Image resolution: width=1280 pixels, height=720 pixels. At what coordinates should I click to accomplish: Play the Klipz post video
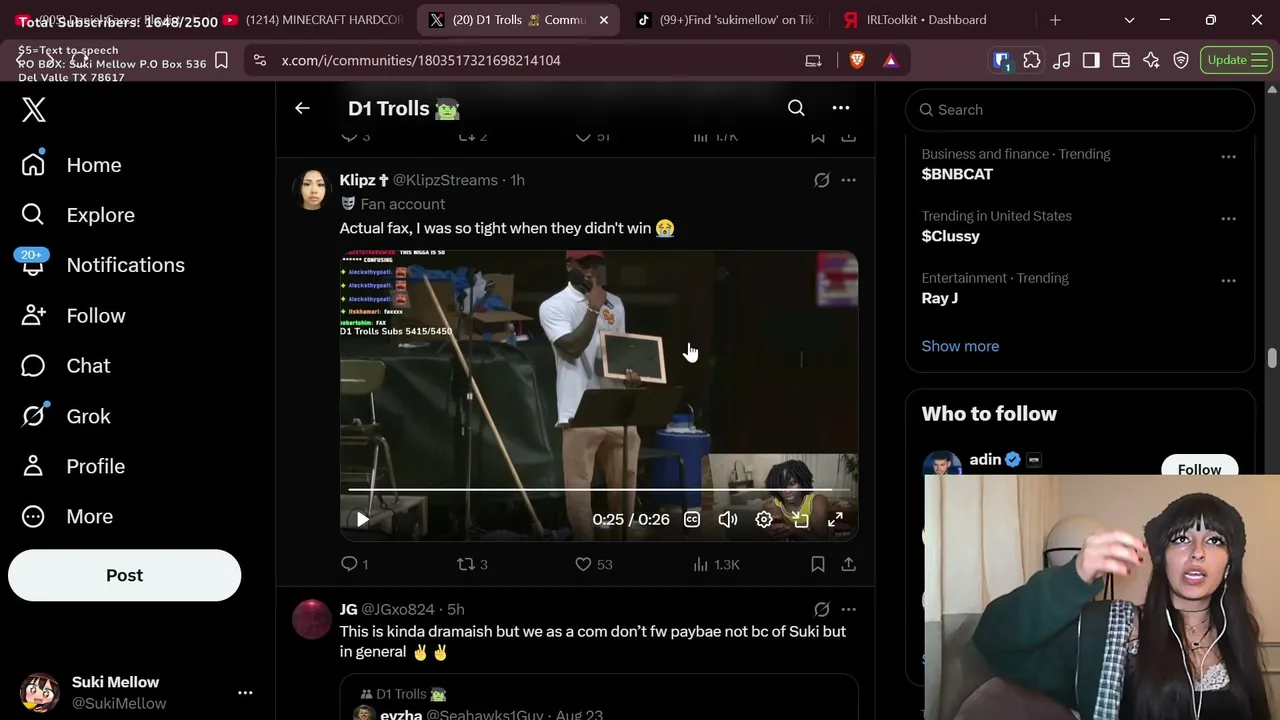[363, 519]
